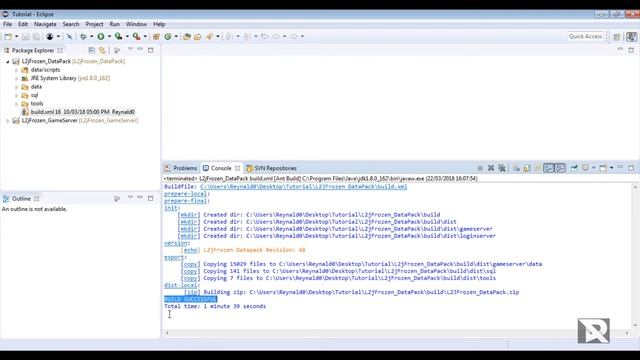This screenshot has width=640, height=360.
Task: Open Package Explorer View Menu triangle
Action: [130, 49]
